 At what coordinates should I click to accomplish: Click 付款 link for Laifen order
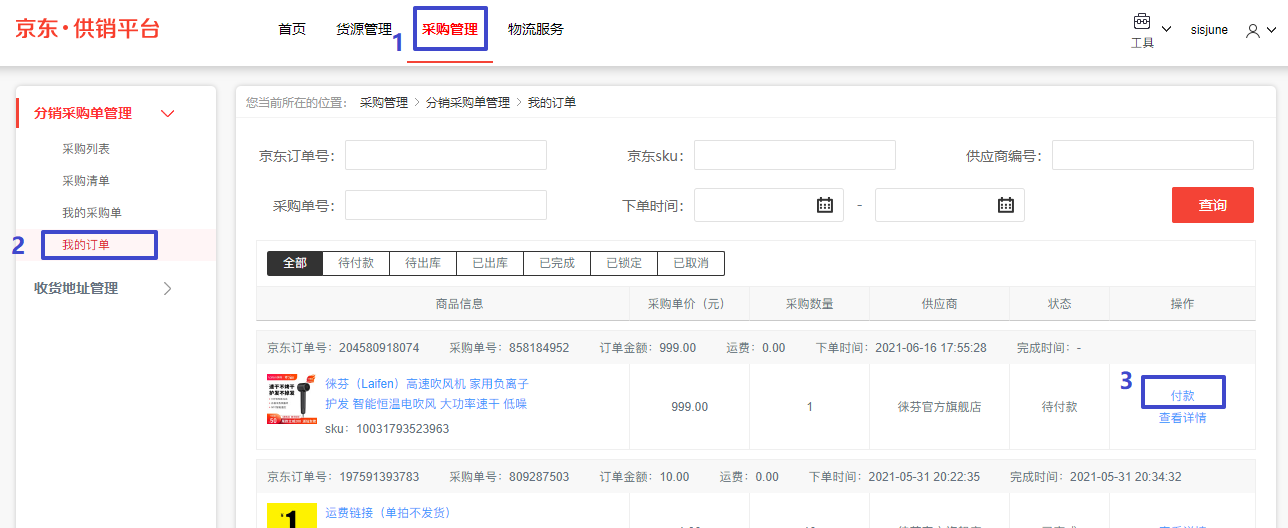[x=1183, y=396]
